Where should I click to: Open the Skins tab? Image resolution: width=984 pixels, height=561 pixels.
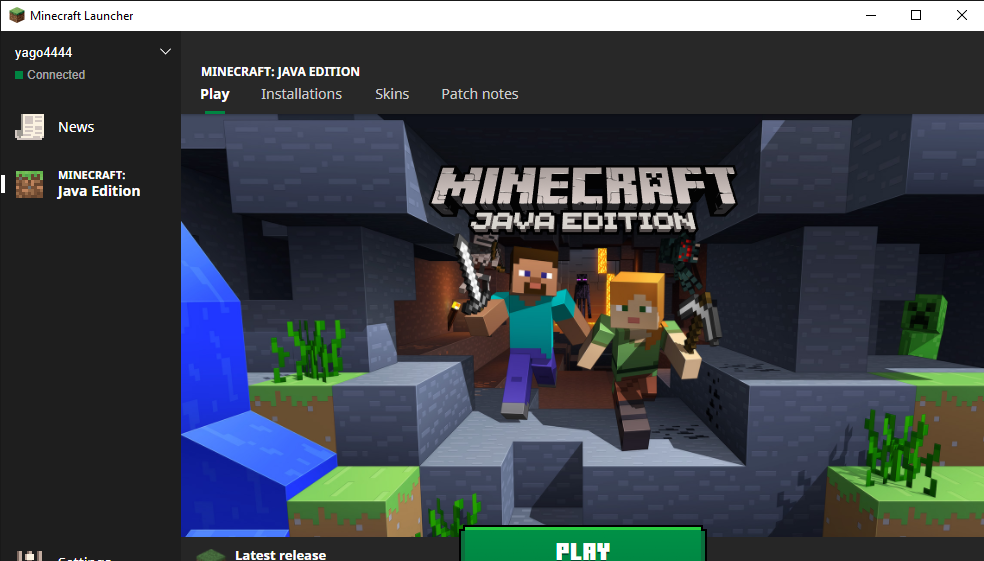tap(392, 94)
